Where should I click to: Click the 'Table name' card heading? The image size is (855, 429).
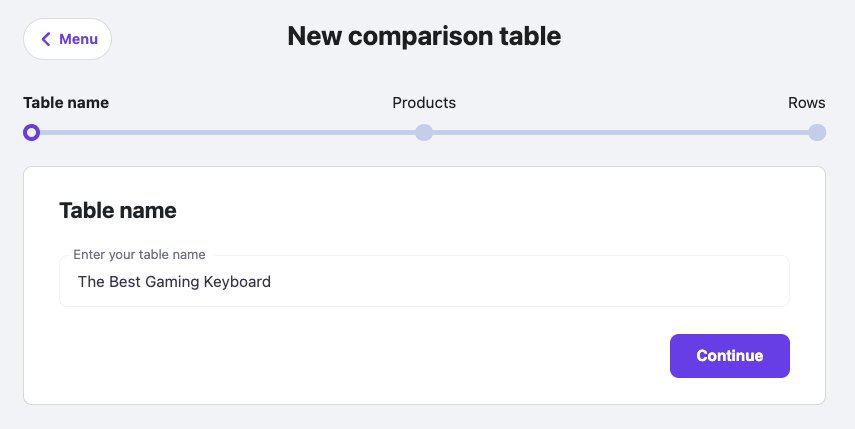pyautogui.click(x=118, y=210)
